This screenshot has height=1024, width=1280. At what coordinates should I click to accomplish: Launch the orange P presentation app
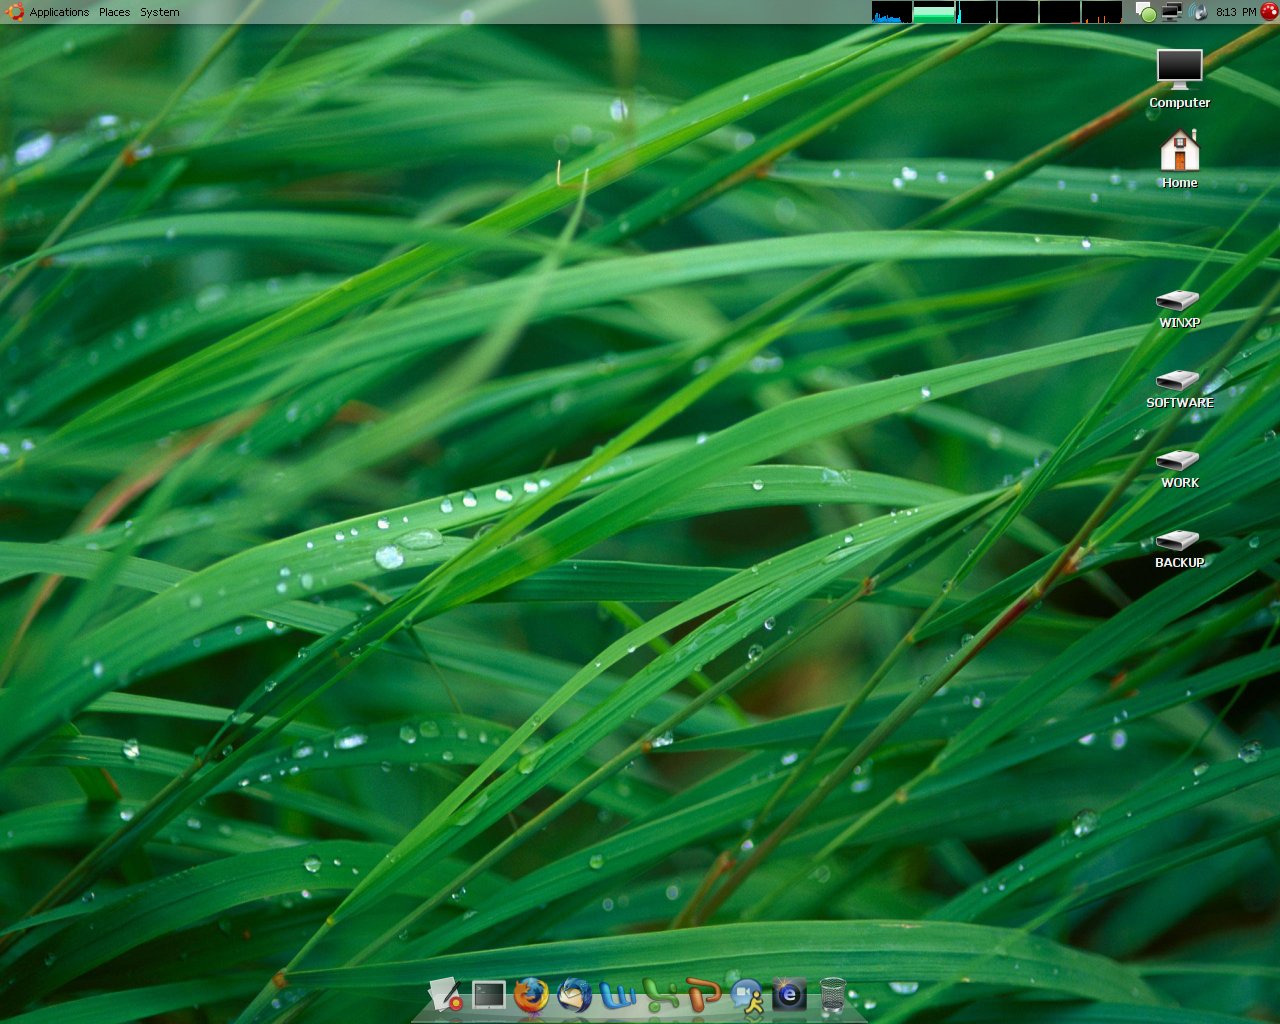(x=704, y=995)
